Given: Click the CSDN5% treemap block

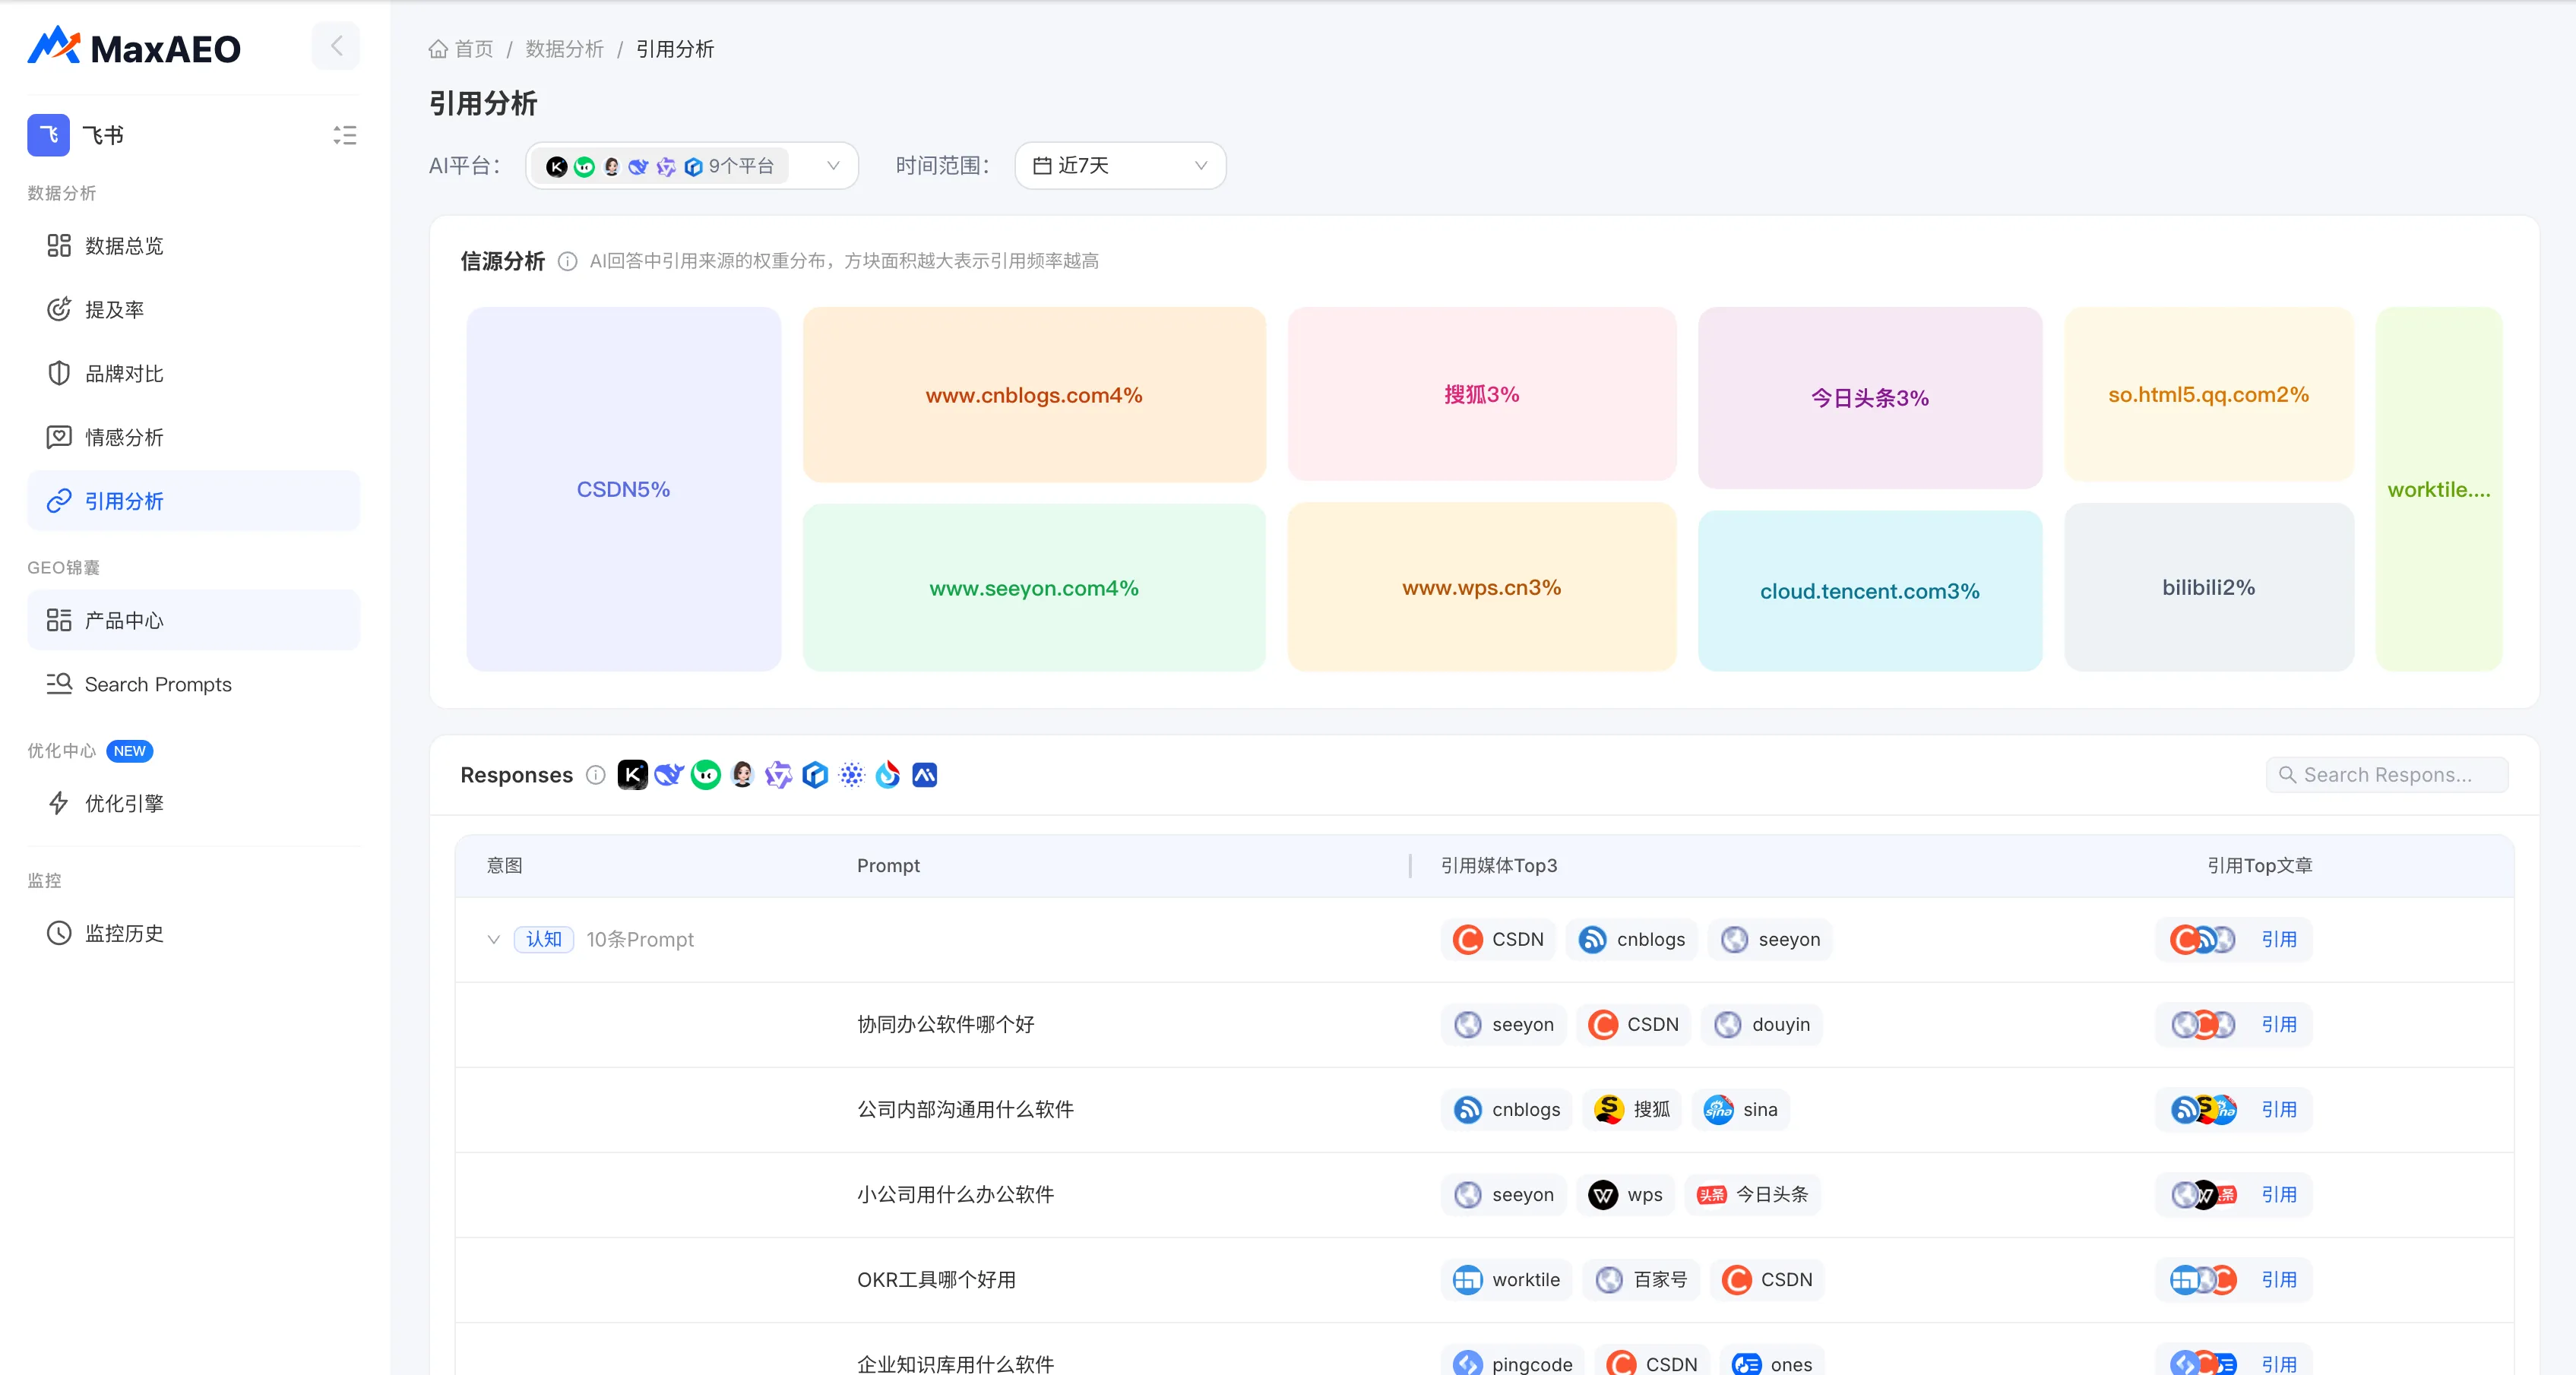Looking at the screenshot, I should (623, 489).
